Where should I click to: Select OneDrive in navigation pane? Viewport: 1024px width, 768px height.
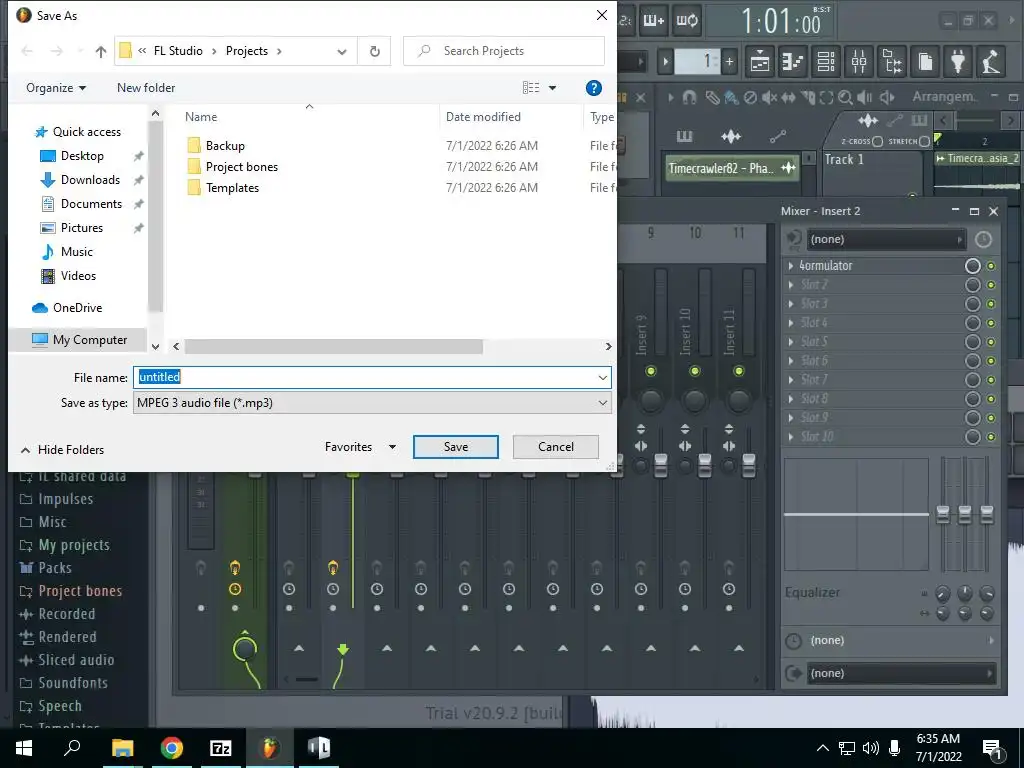click(x=77, y=308)
